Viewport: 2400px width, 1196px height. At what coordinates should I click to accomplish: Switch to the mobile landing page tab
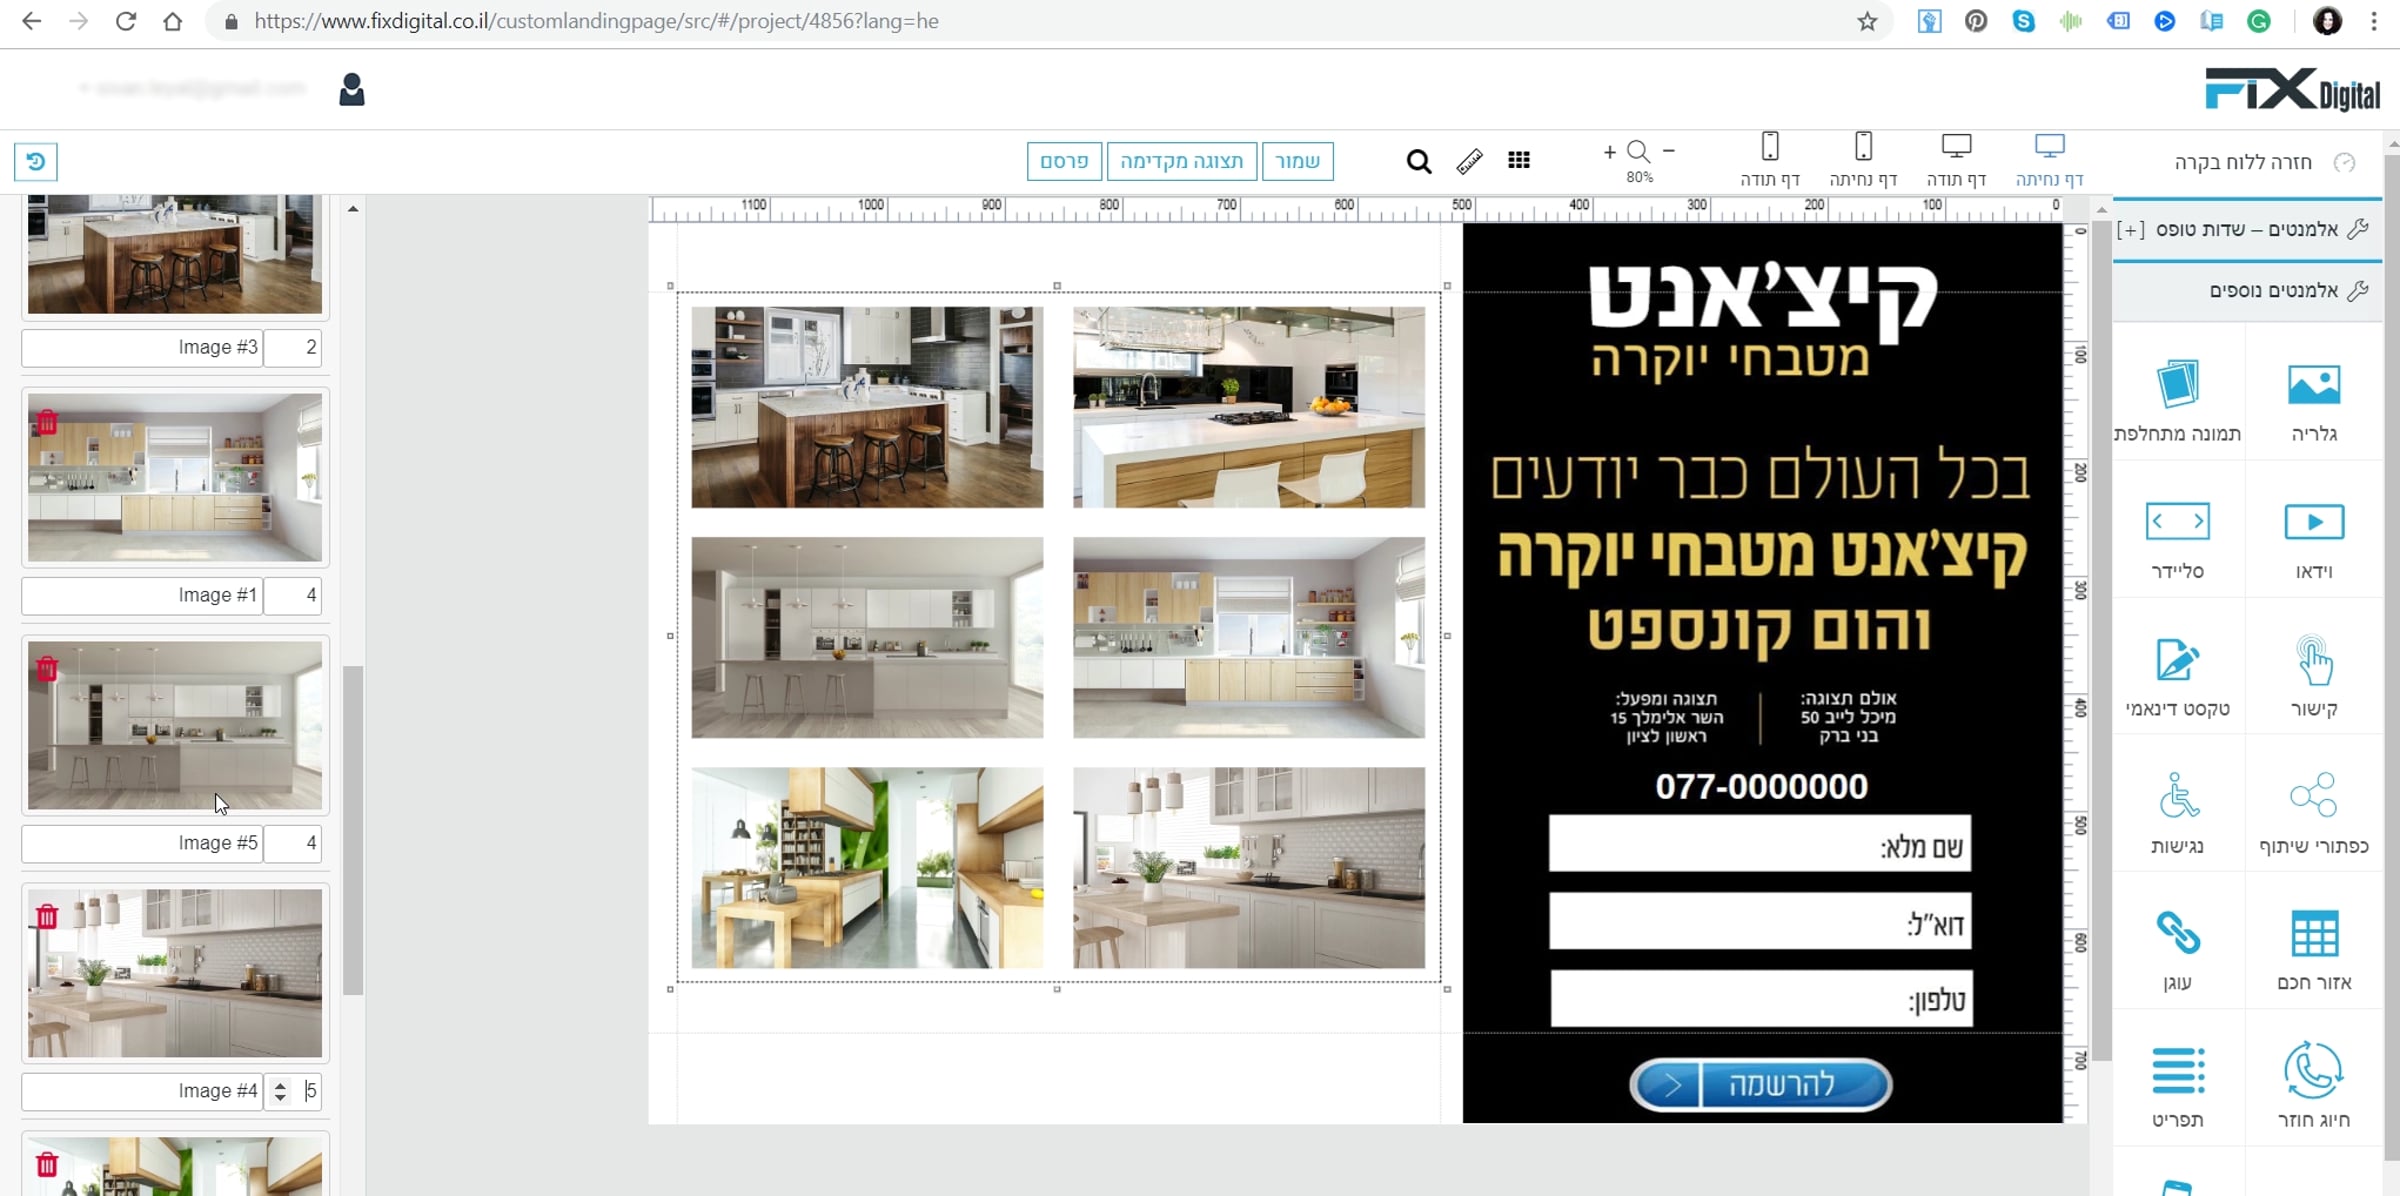coord(1863,161)
